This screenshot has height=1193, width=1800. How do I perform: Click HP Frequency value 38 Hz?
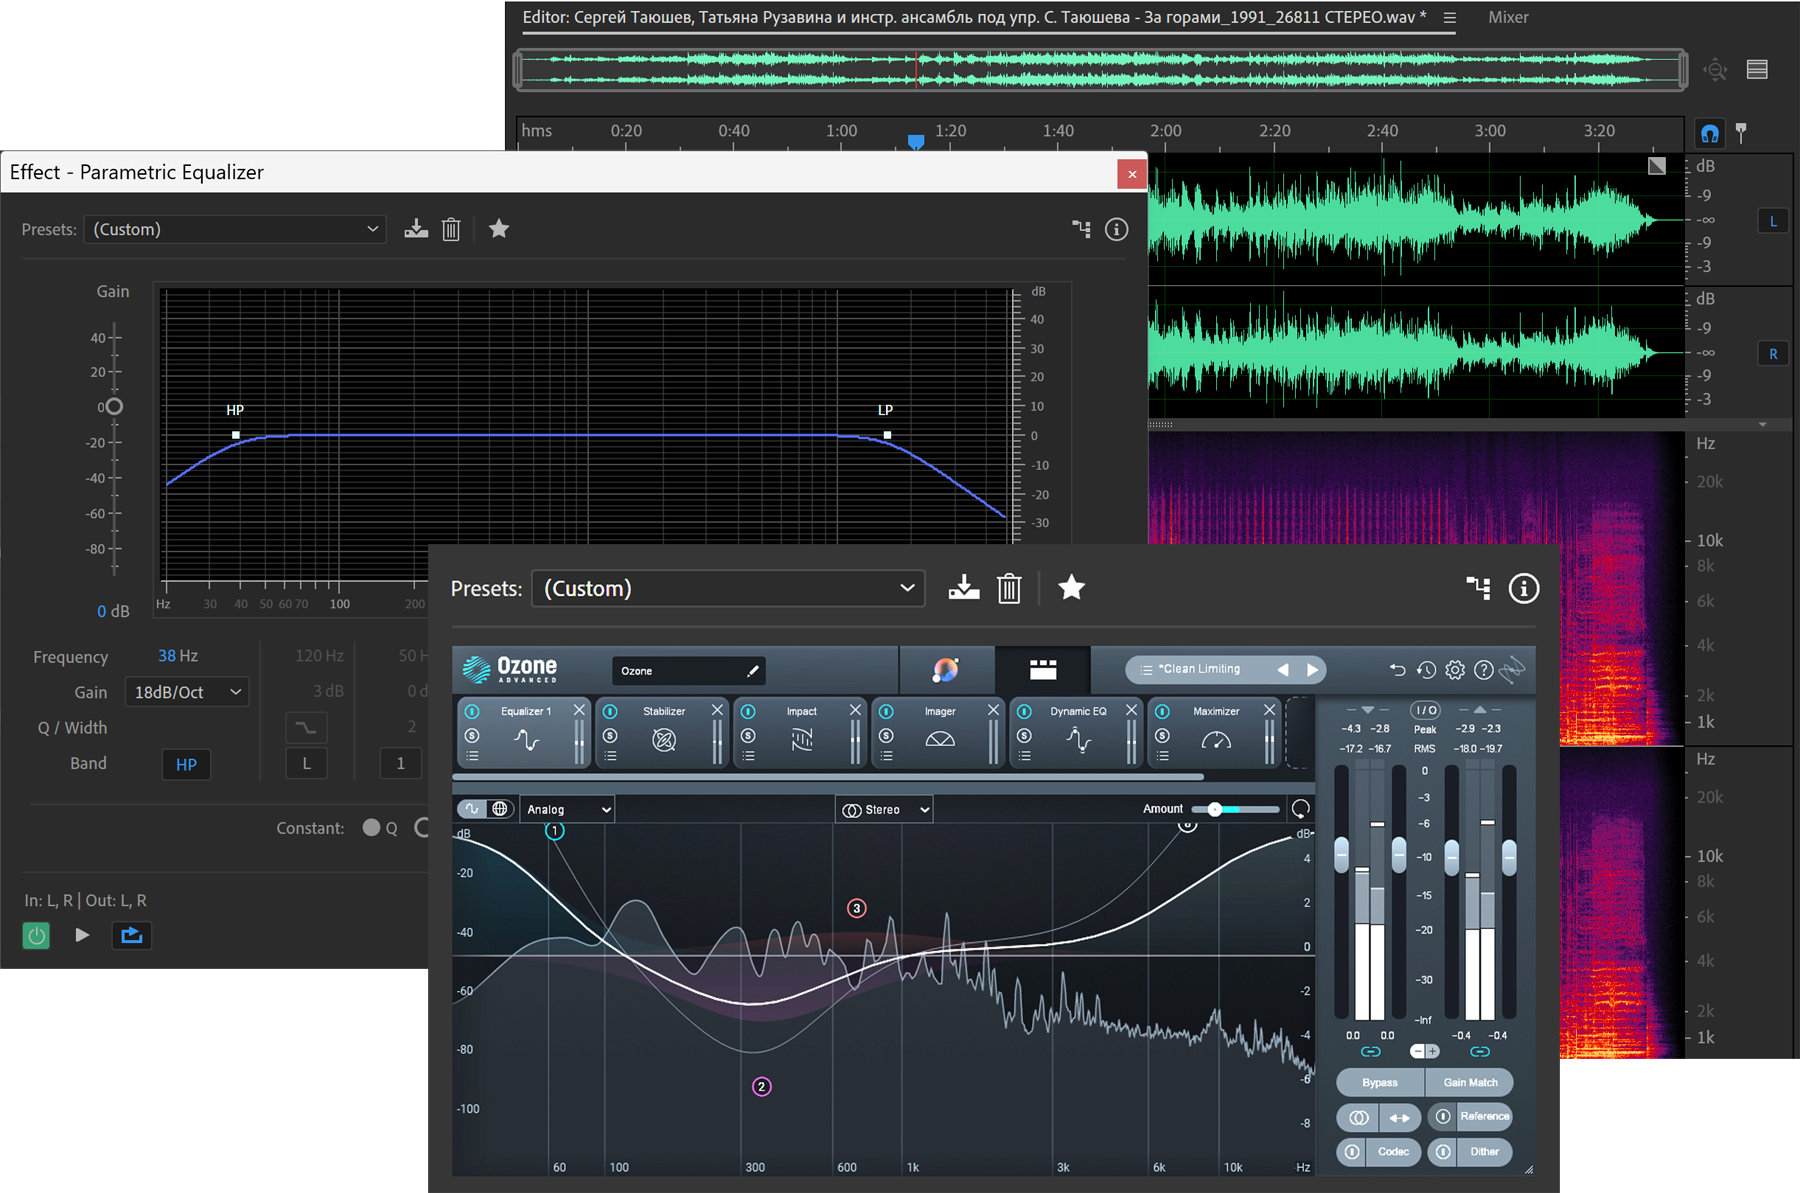tap(178, 656)
